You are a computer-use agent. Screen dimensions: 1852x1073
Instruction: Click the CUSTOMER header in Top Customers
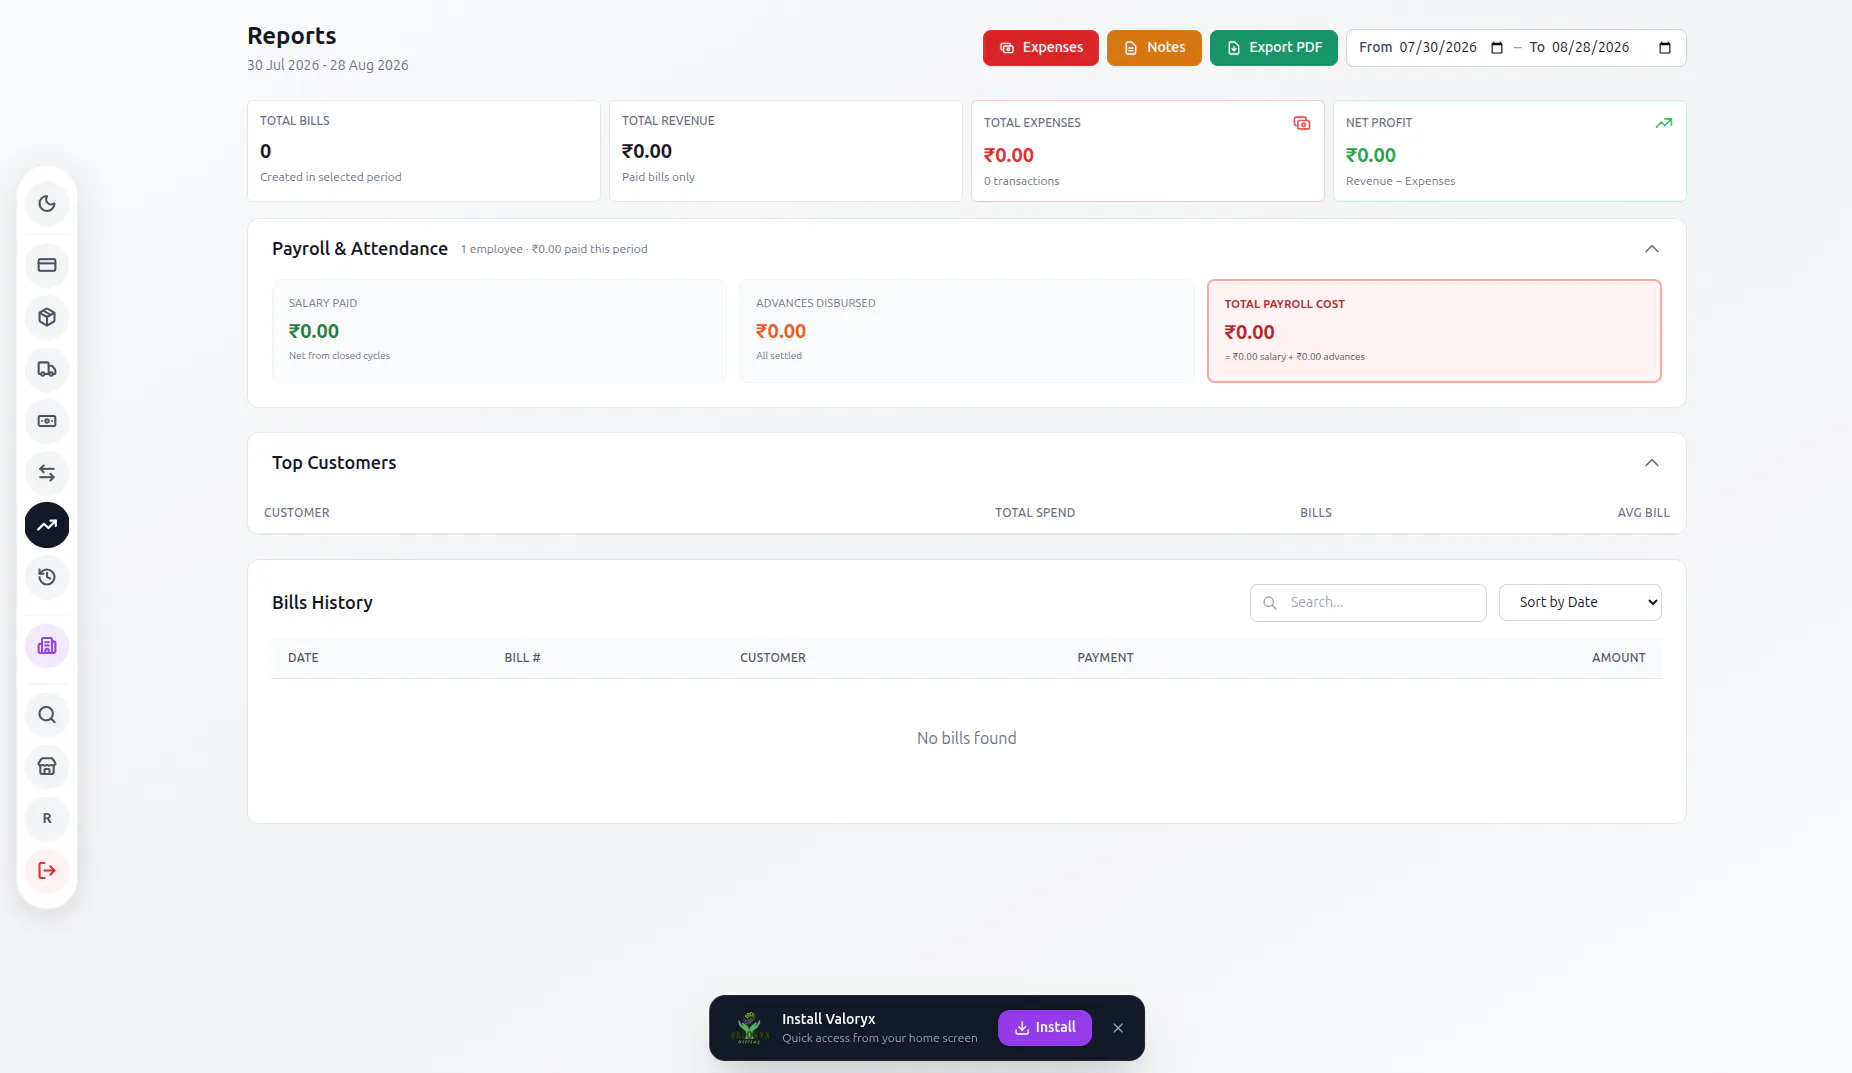point(297,513)
